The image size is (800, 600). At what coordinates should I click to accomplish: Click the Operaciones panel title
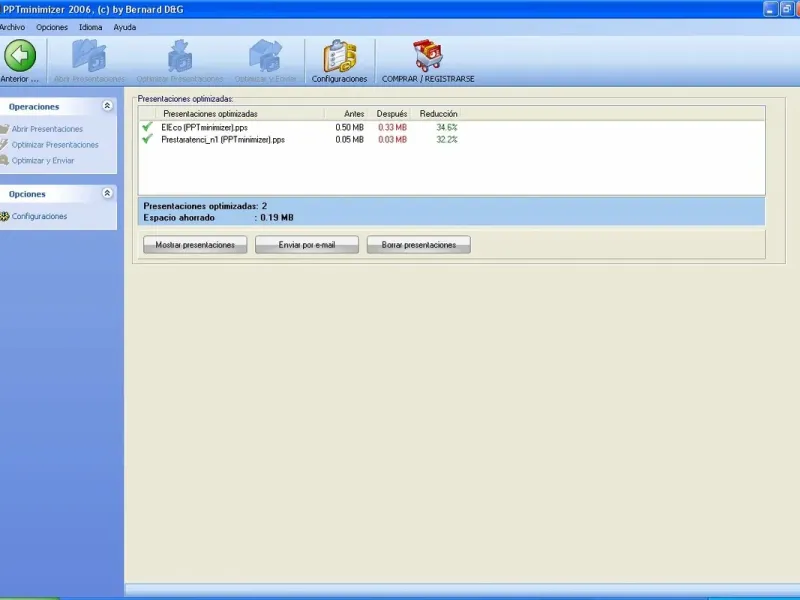point(34,107)
